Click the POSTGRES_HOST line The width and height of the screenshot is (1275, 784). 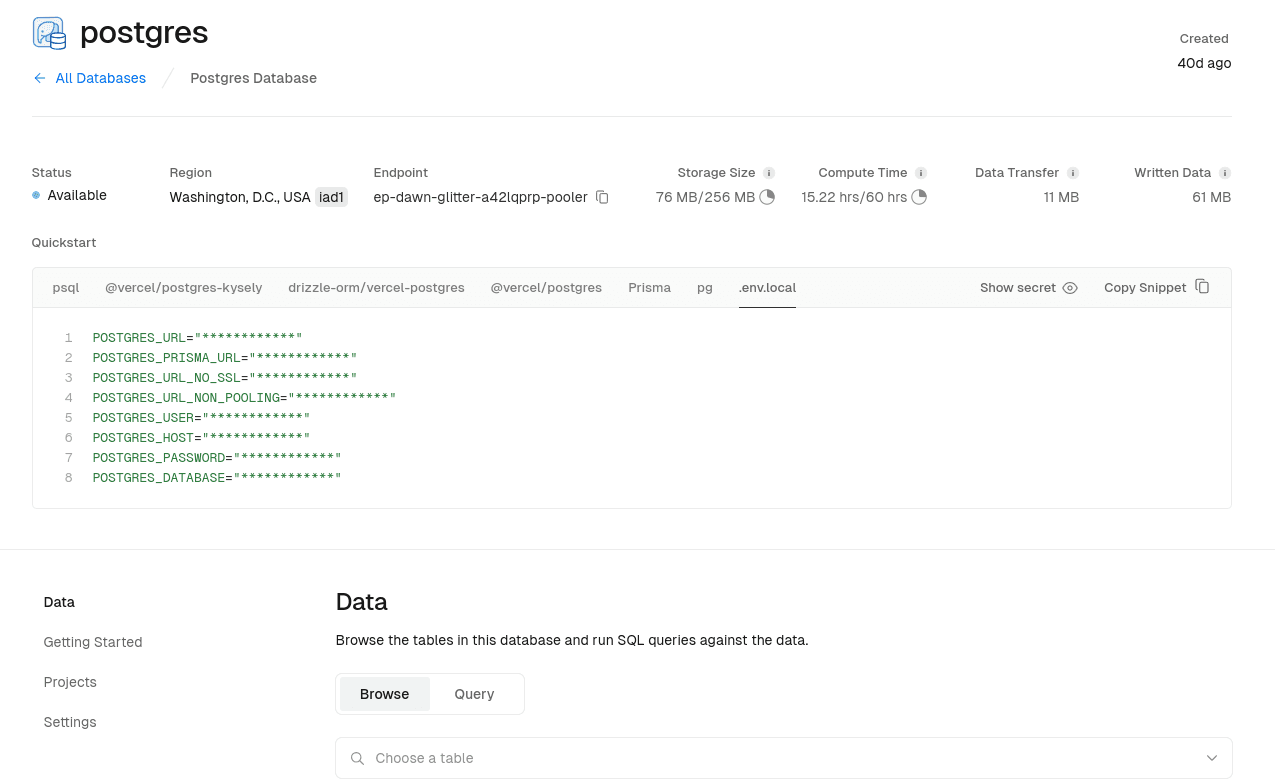[x=201, y=438]
